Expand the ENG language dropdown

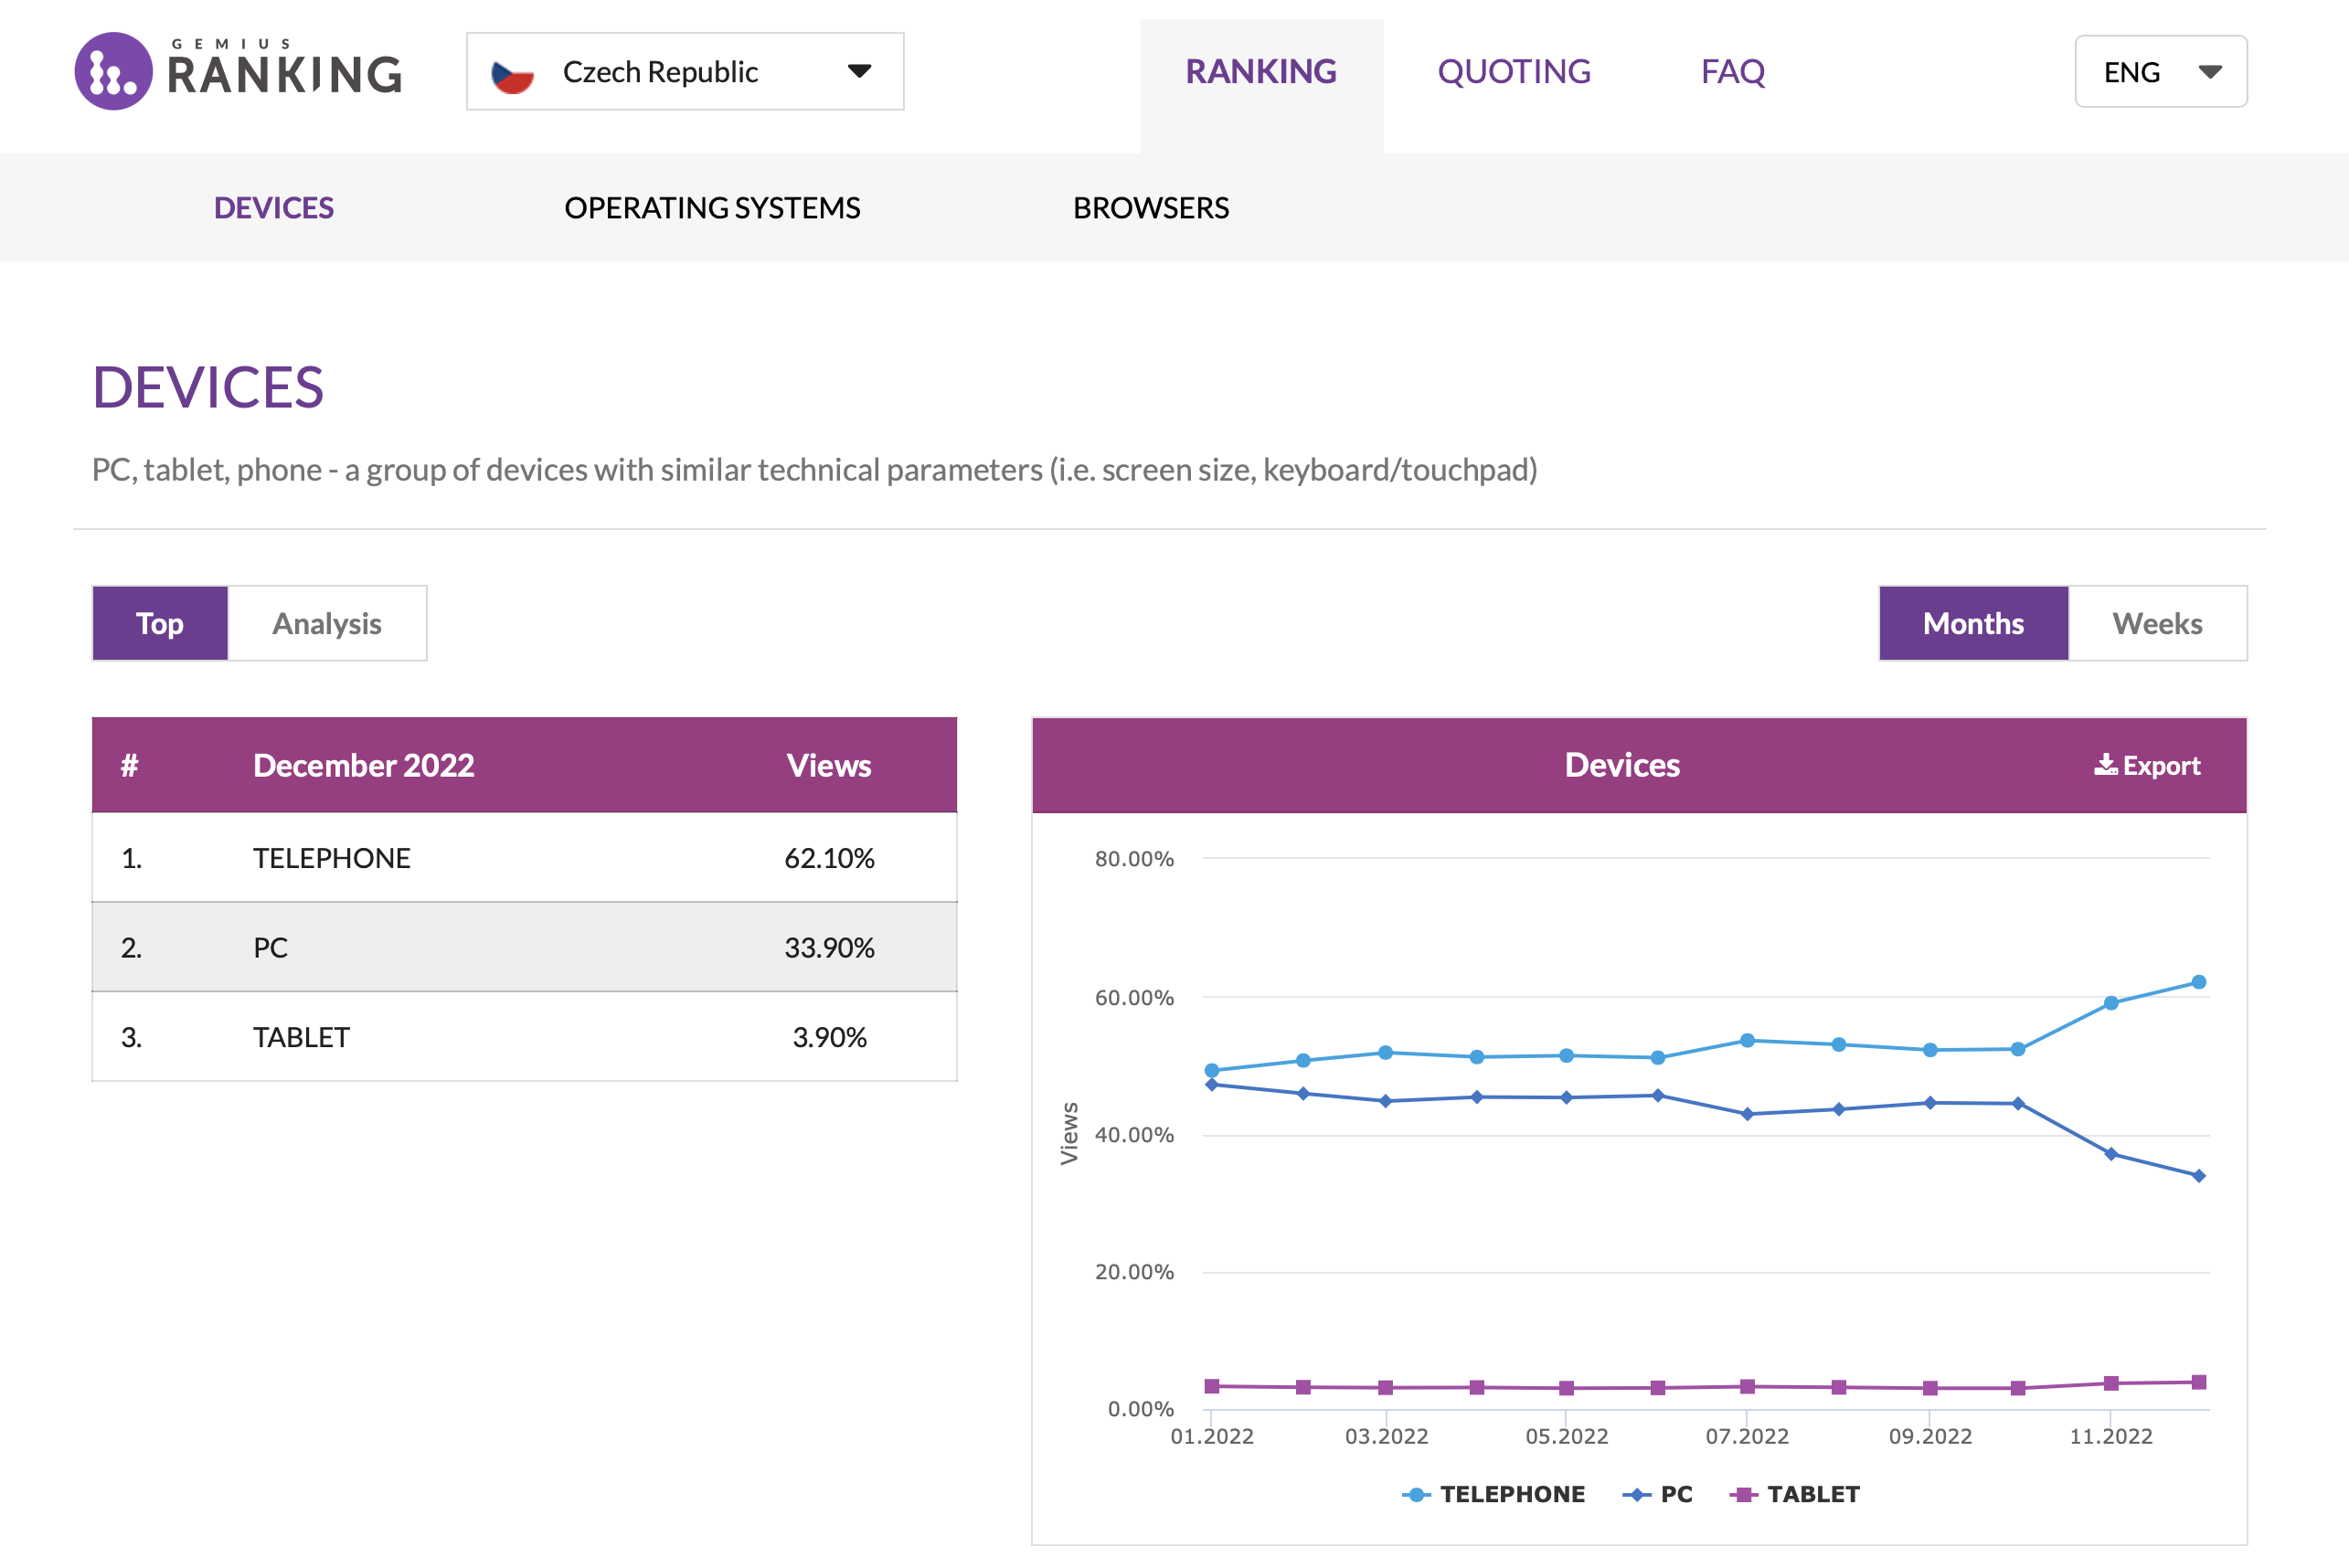tap(2160, 72)
